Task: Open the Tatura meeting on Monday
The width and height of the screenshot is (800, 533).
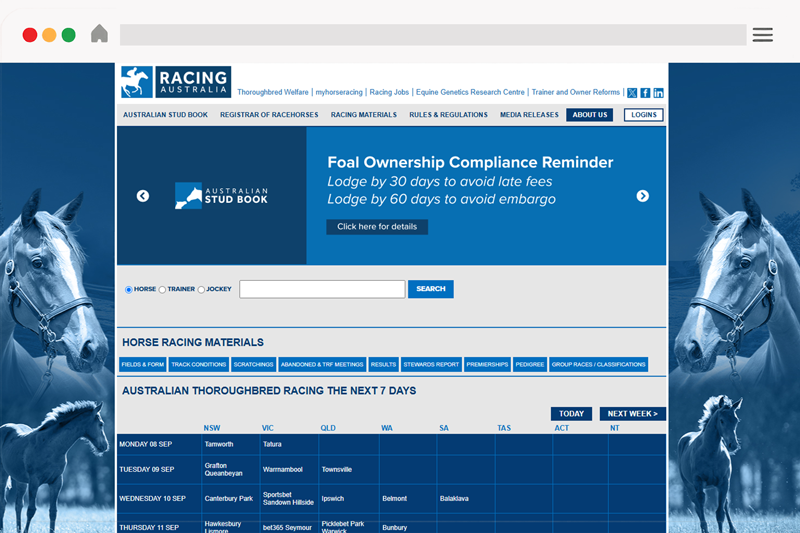Action: coord(272,444)
